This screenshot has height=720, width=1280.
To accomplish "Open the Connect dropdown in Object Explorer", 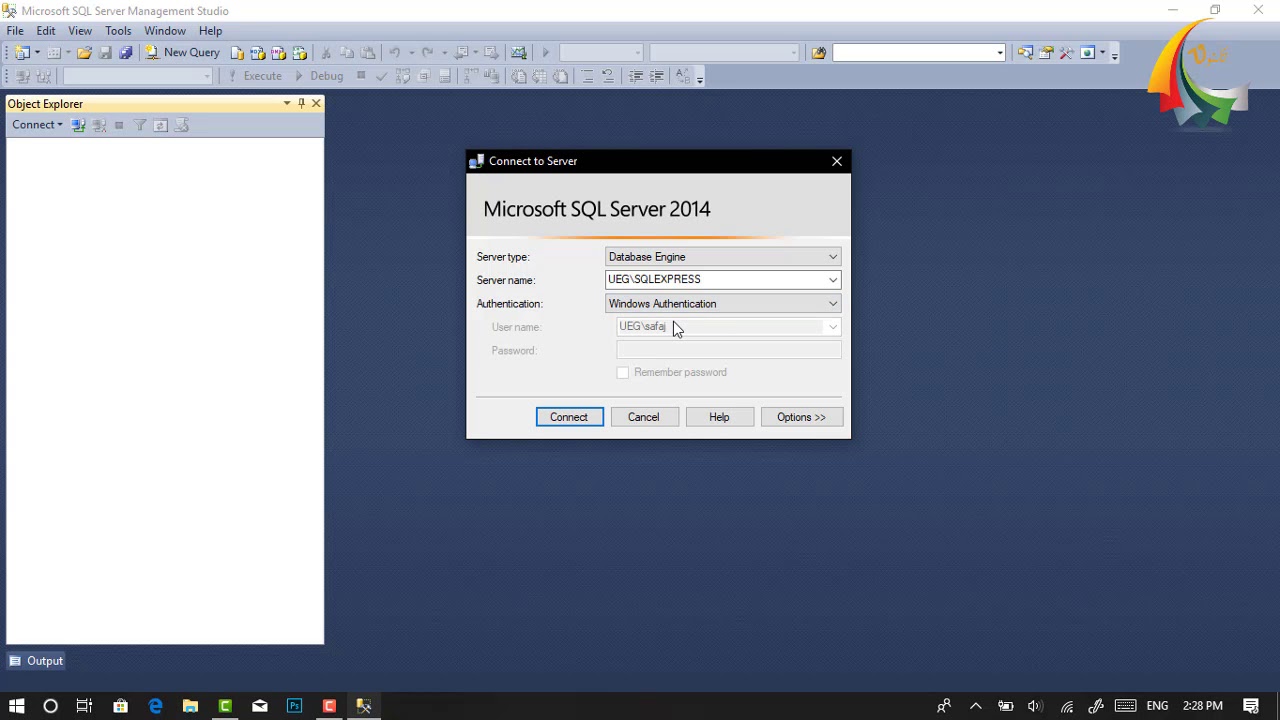I will point(37,125).
